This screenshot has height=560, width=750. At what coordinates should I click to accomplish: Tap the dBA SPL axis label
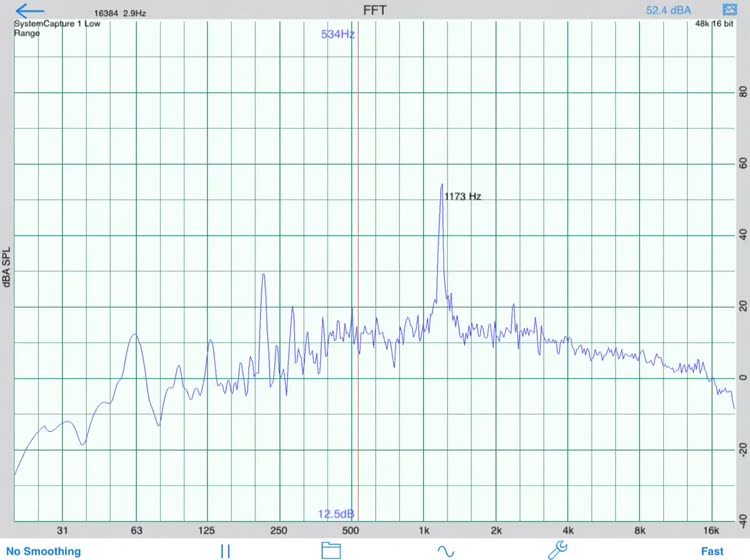6,267
